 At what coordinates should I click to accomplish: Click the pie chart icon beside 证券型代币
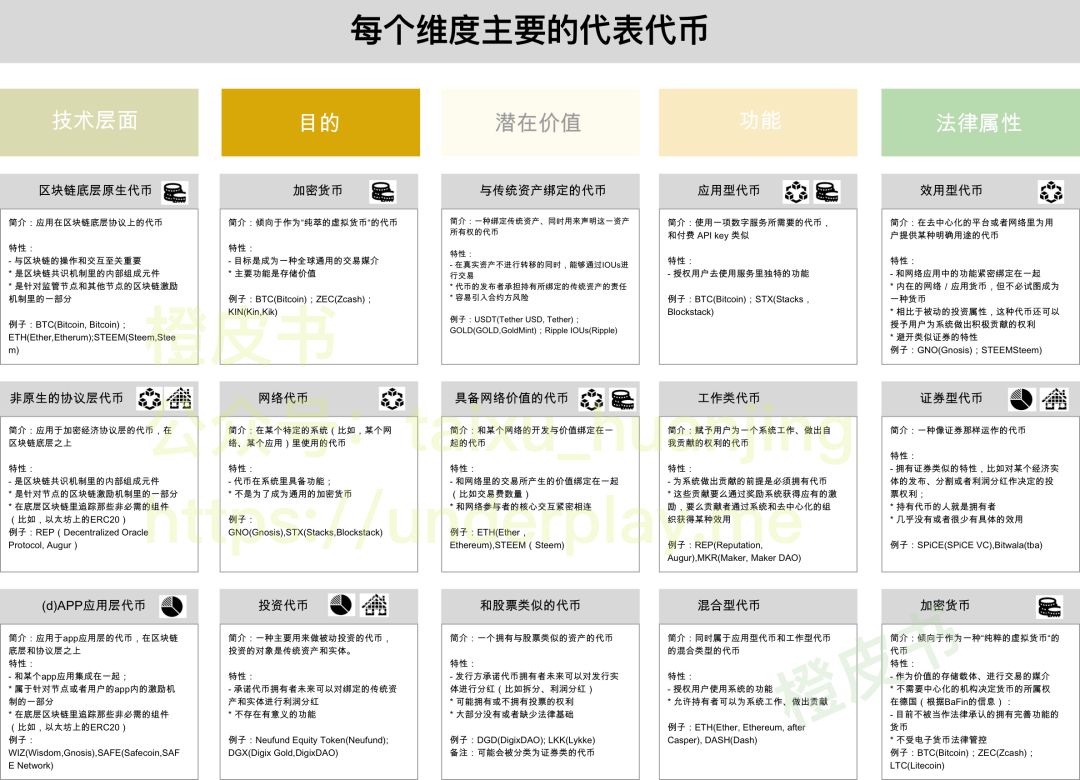click(x=1021, y=398)
